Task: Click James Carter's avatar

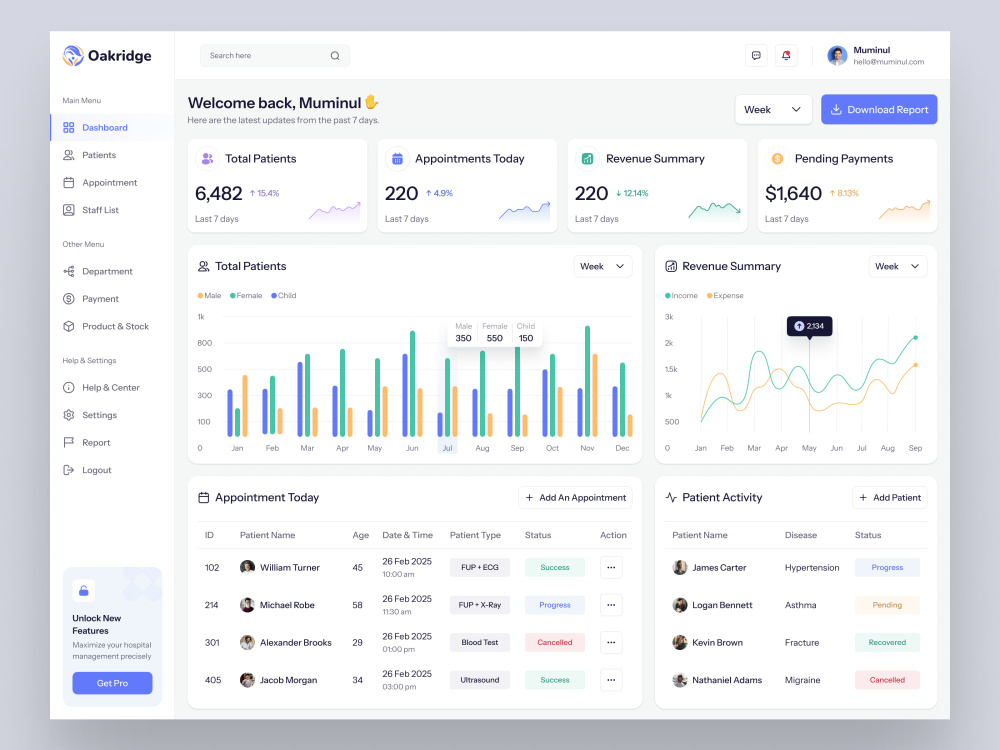Action: click(680, 567)
